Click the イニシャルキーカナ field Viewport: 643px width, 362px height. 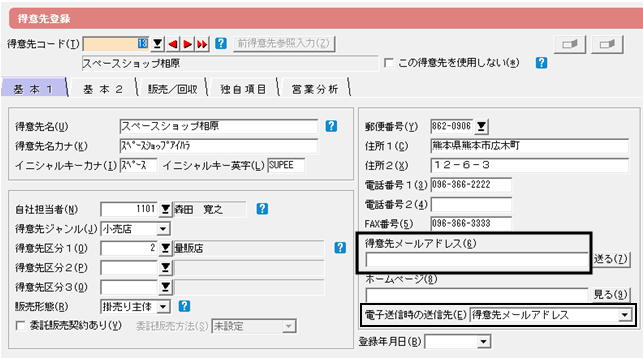coord(138,165)
